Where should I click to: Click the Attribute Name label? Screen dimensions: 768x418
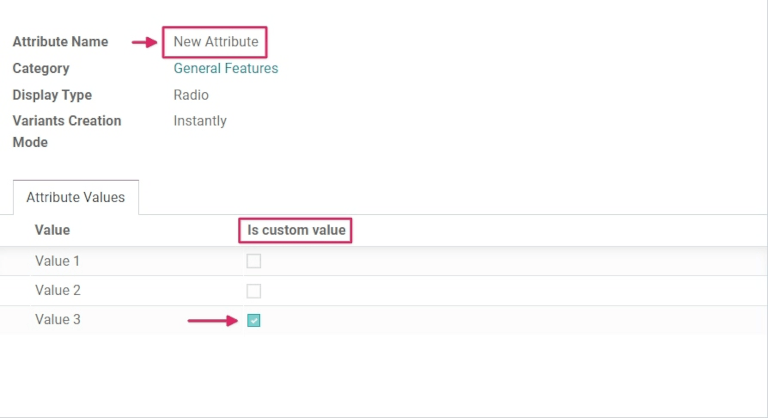(60, 42)
